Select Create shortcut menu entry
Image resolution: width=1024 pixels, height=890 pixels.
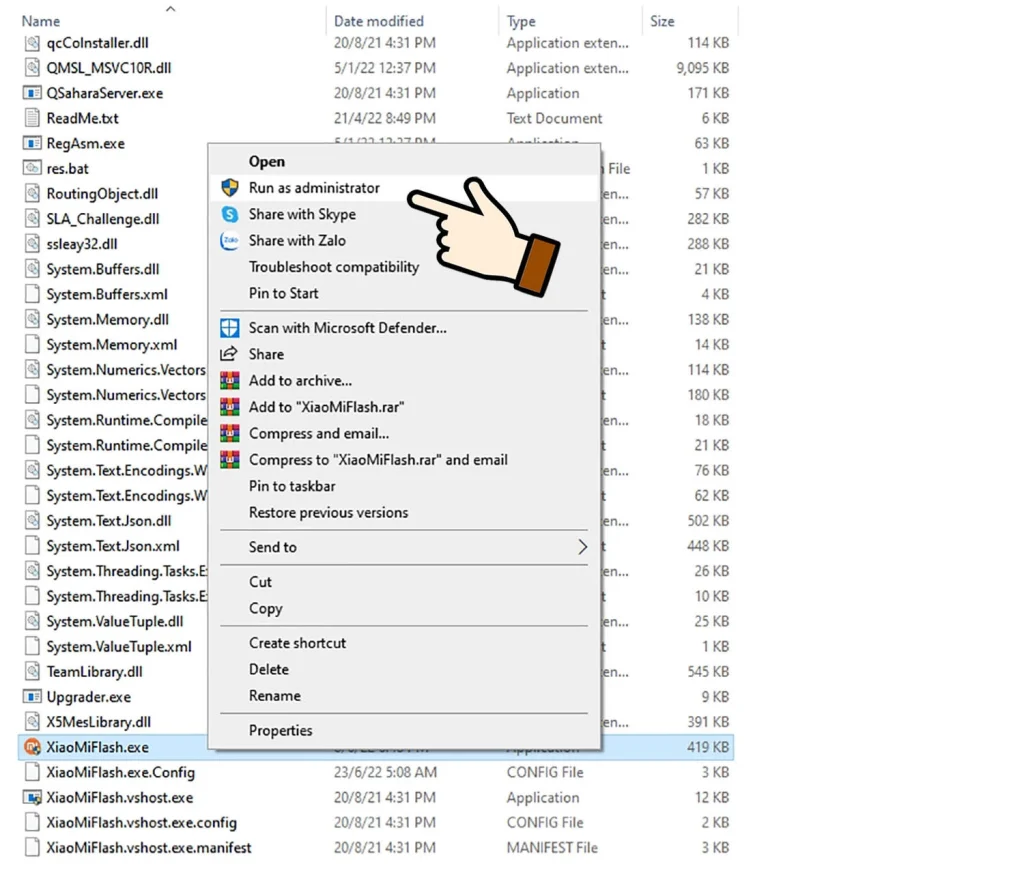coord(297,643)
